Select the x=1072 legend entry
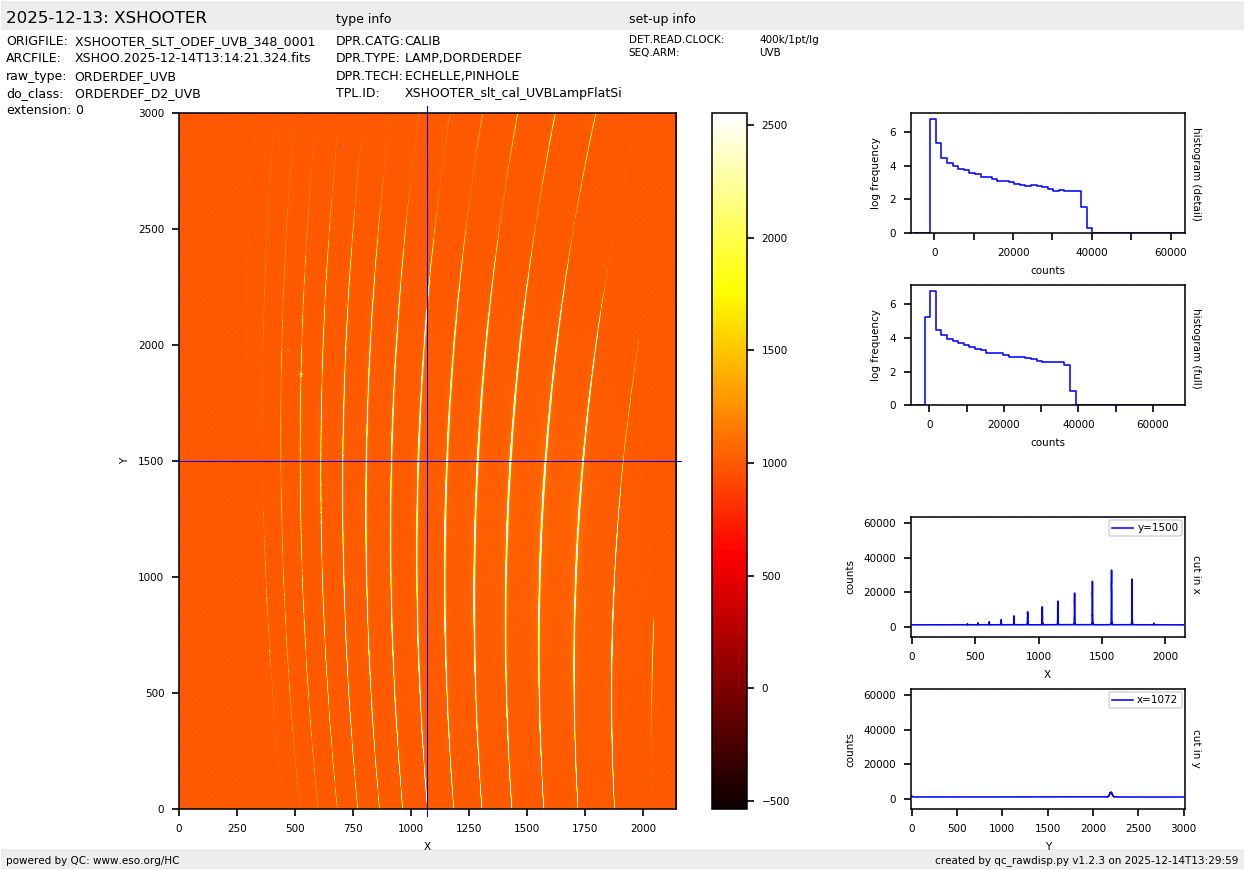 tap(1145, 700)
